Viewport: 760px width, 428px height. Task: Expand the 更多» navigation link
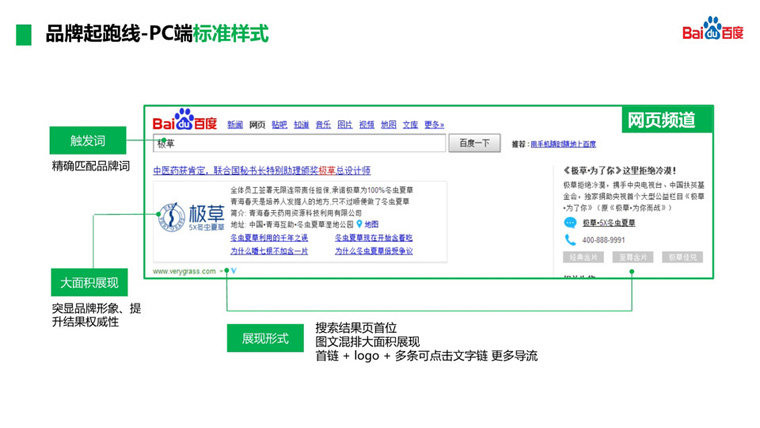click(434, 125)
